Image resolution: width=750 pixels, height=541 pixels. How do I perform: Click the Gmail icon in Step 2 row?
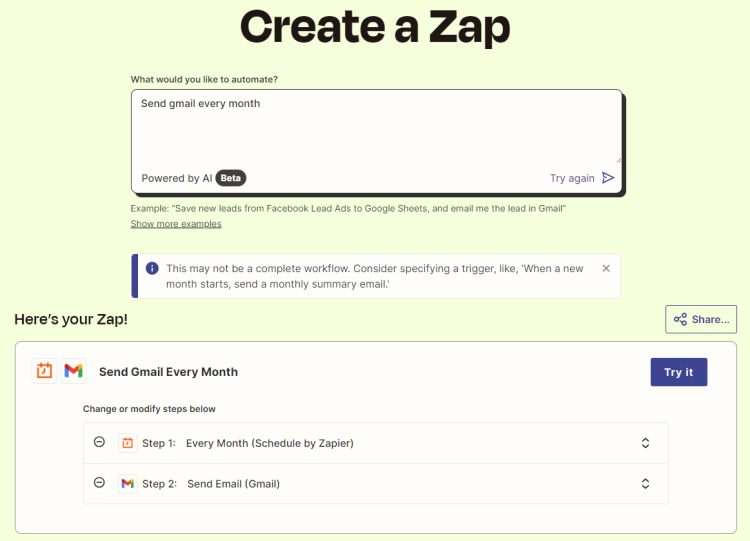click(127, 484)
